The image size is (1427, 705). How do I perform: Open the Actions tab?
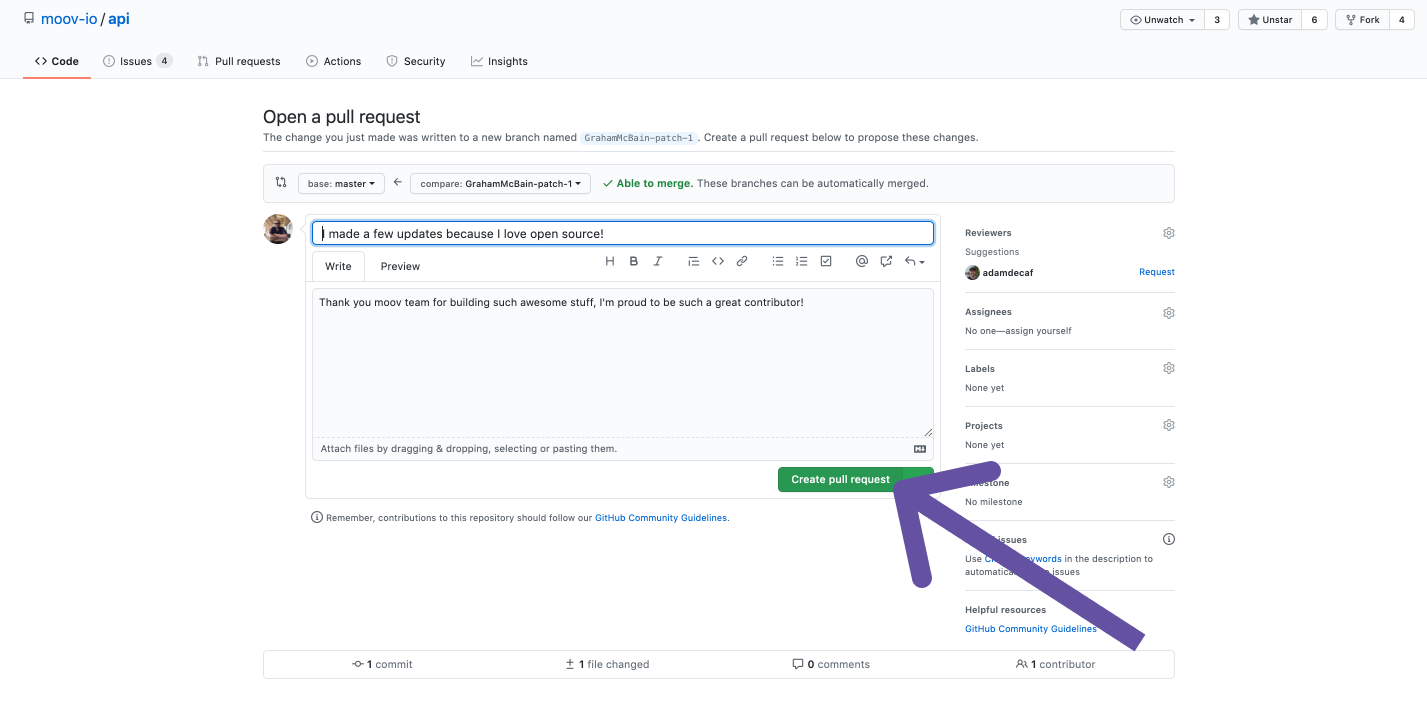coord(334,61)
